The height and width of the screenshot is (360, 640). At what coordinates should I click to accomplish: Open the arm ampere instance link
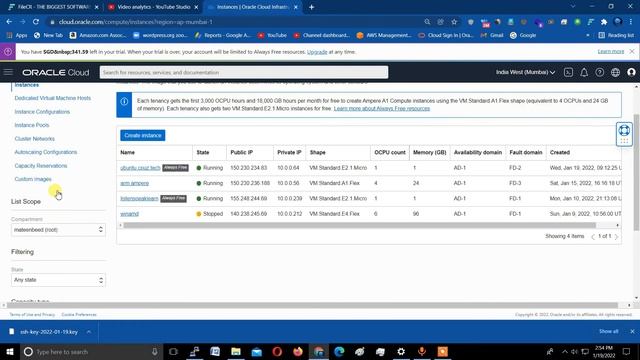(x=134, y=183)
